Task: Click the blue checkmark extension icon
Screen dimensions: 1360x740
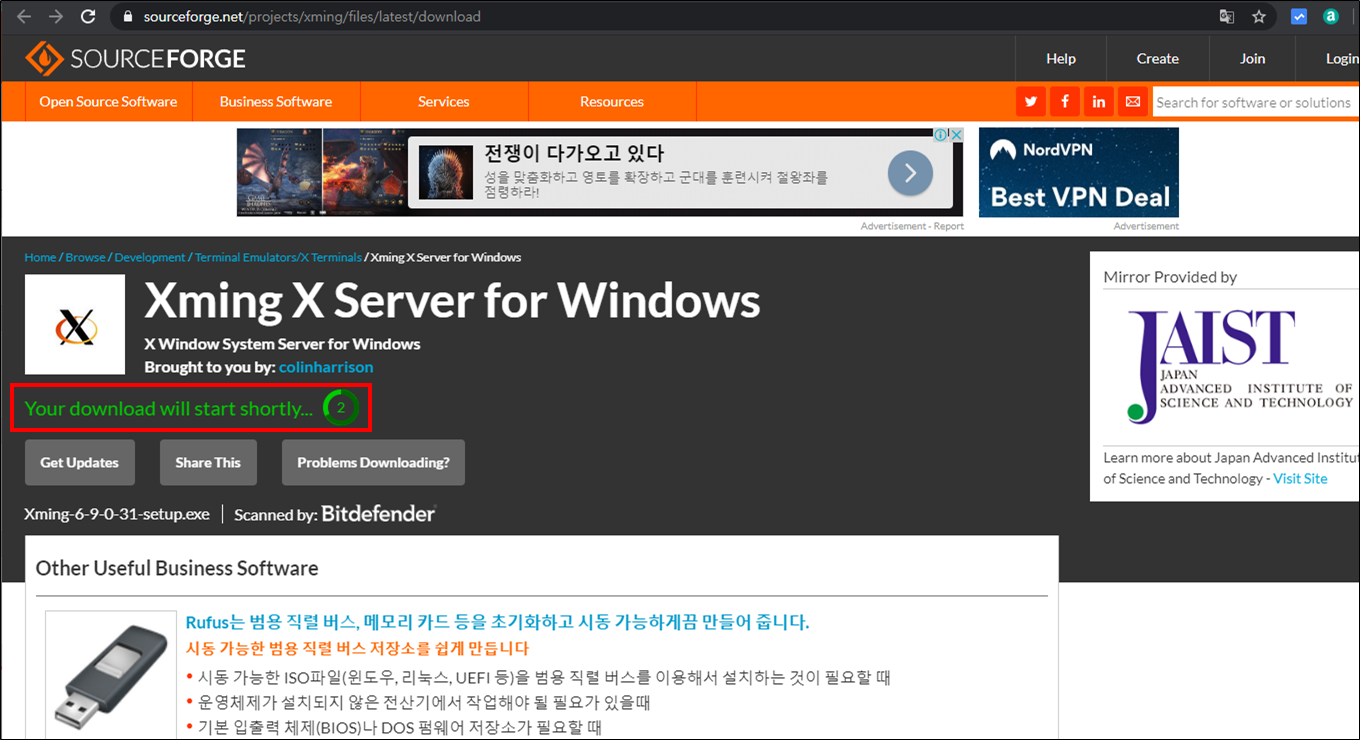Action: [x=1299, y=17]
